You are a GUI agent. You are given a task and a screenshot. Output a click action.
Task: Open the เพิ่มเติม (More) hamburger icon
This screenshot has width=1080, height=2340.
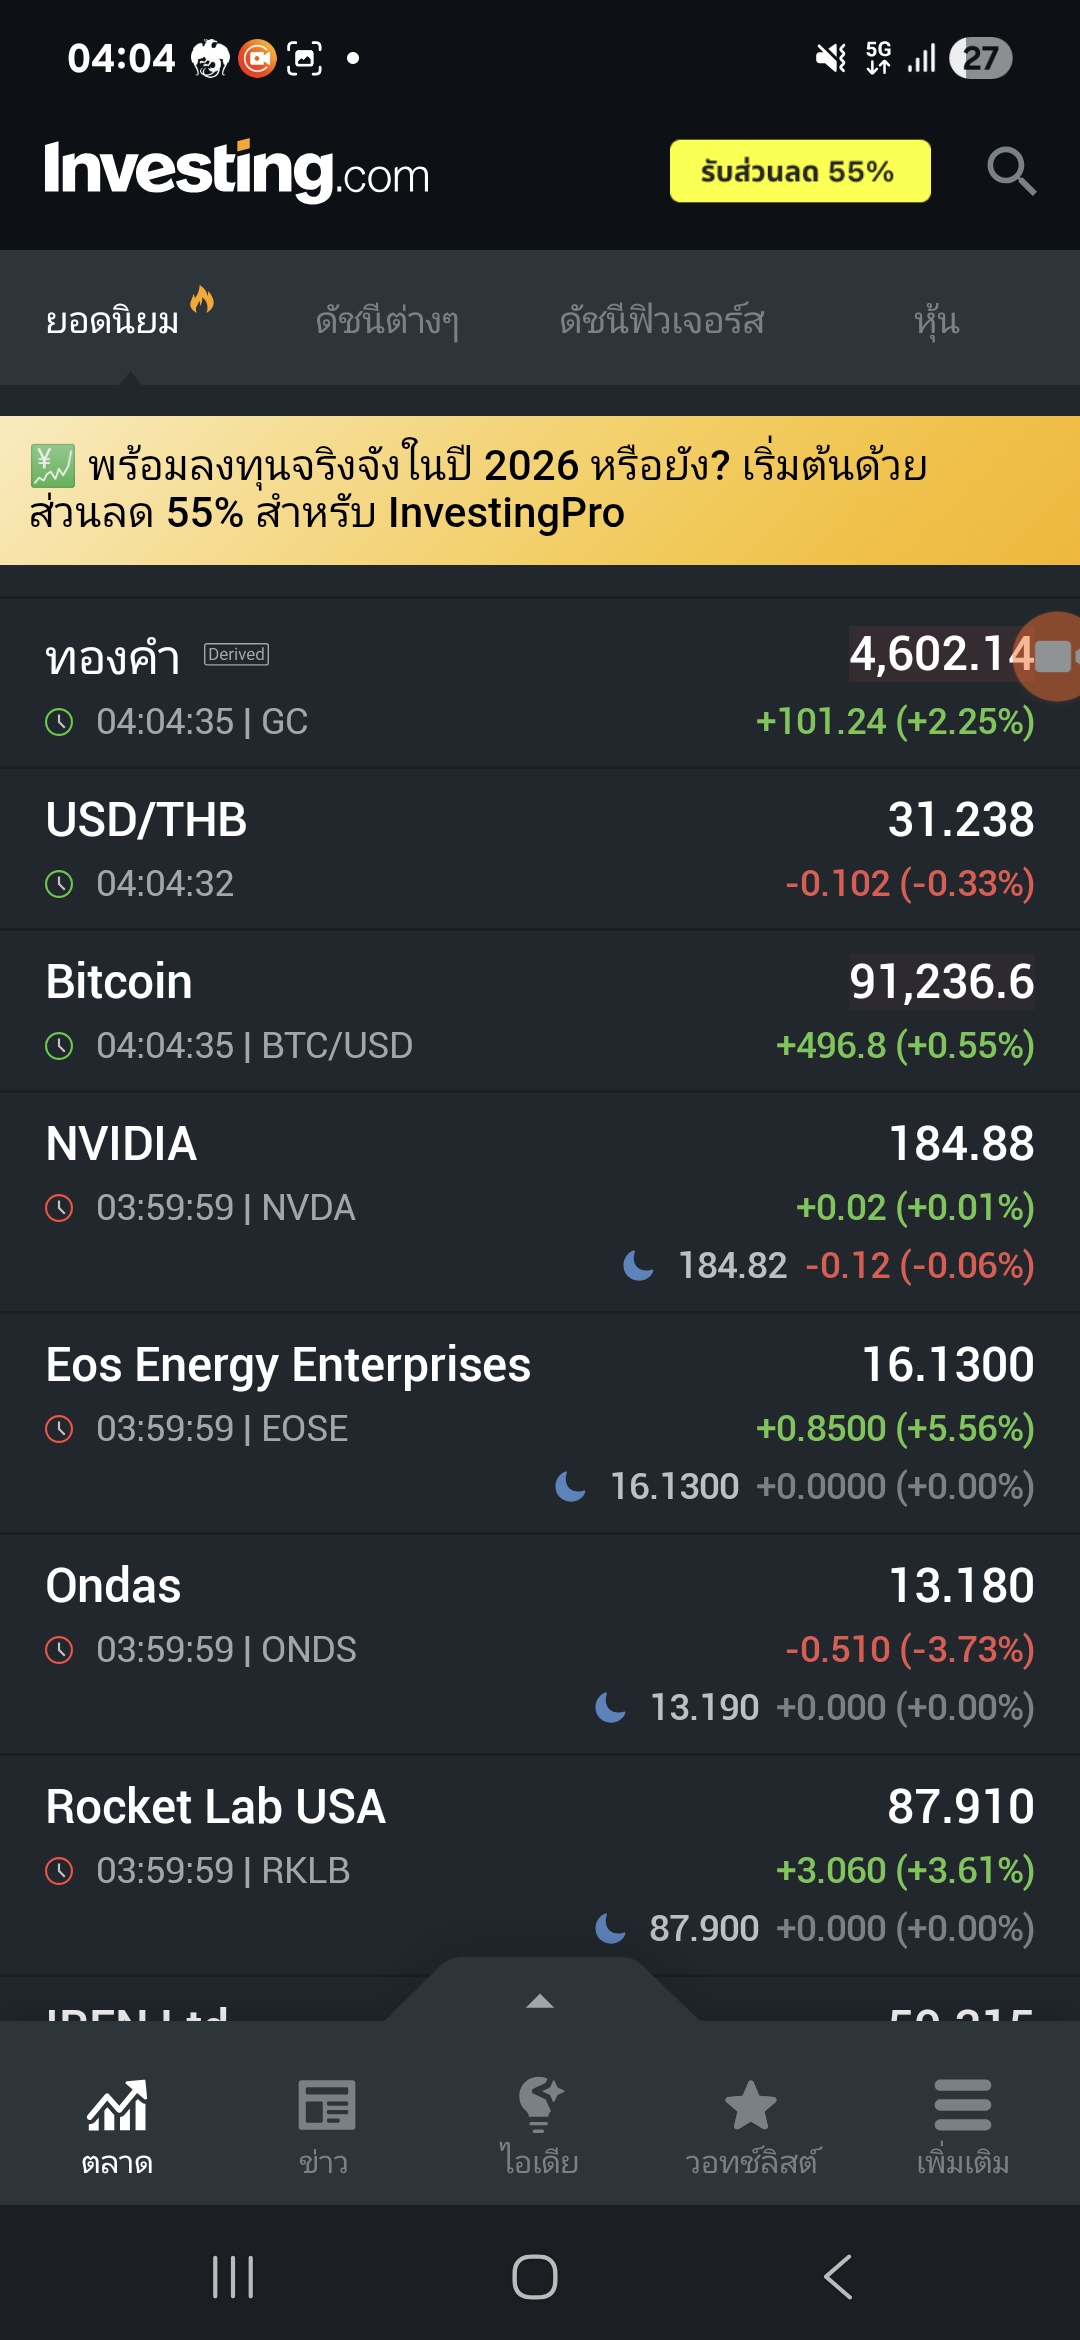pyautogui.click(x=962, y=2106)
